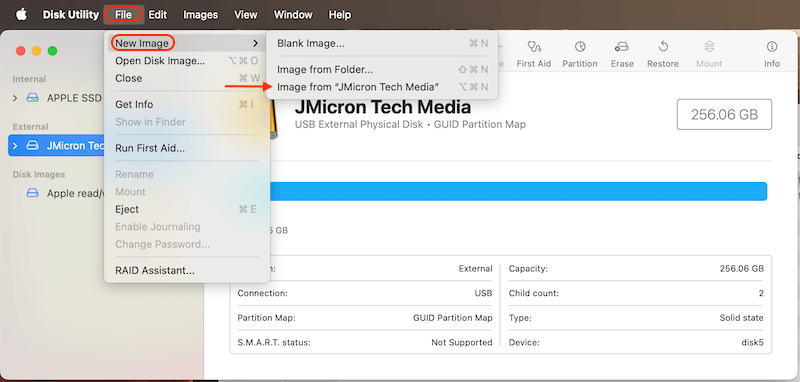Viewport: 800px width, 382px height.
Task: Select the APPLE SSD drive icon
Action: [32, 98]
